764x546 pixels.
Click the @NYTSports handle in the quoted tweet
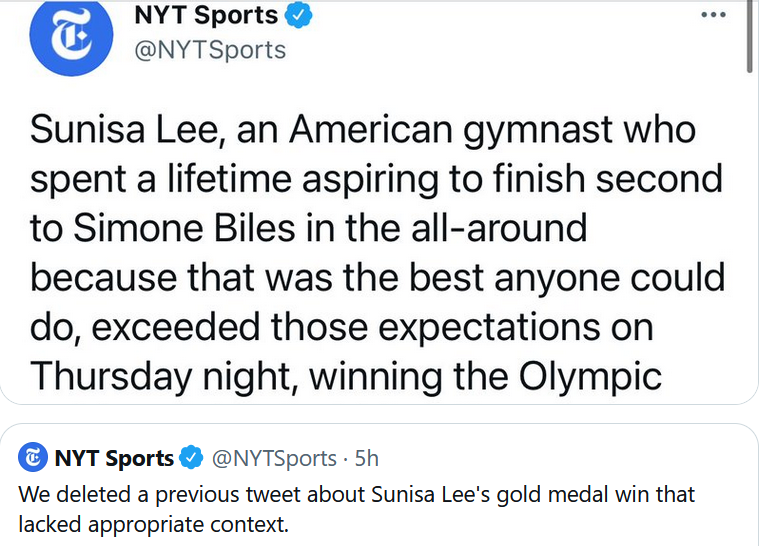[x=272, y=459]
